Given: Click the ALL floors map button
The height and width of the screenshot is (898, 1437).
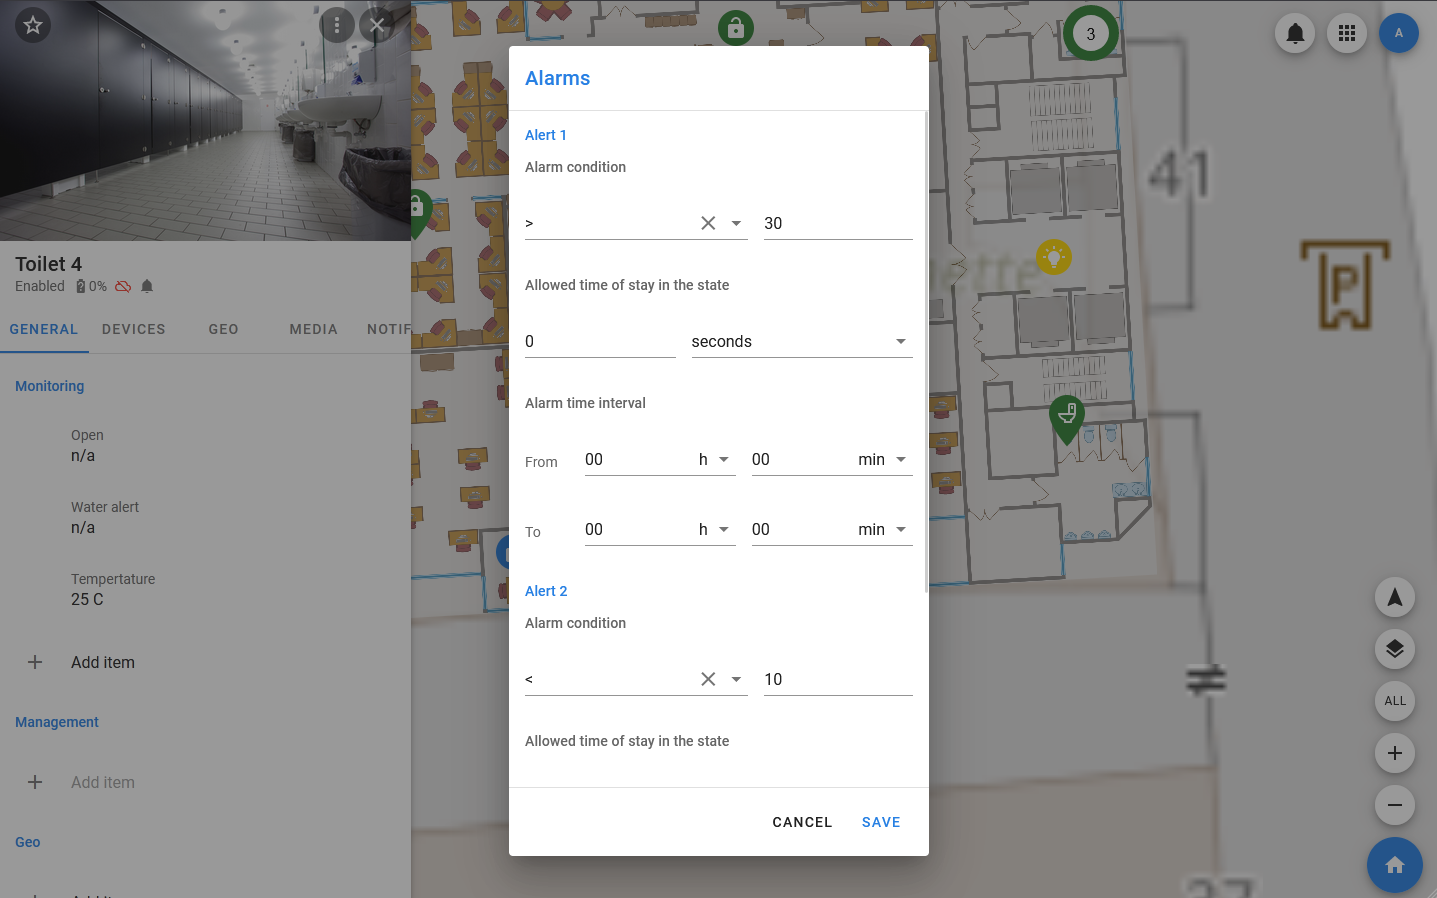Looking at the screenshot, I should 1394,701.
